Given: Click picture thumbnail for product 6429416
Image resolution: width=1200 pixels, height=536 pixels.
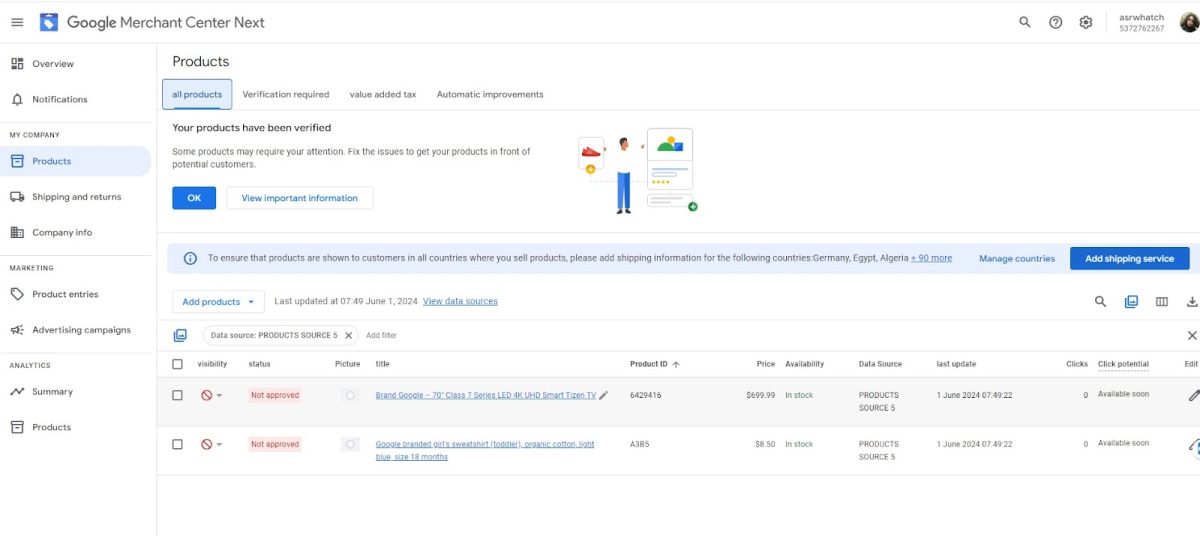Looking at the screenshot, I should click(350, 395).
